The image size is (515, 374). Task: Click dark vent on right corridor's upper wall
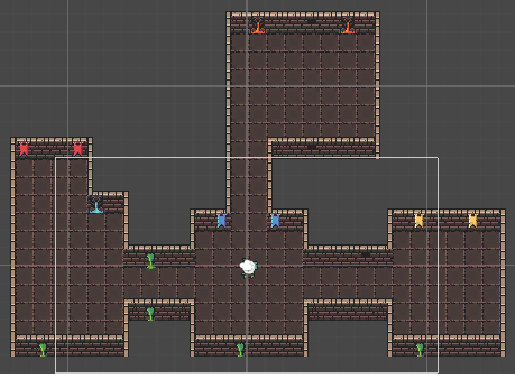[365, 255]
